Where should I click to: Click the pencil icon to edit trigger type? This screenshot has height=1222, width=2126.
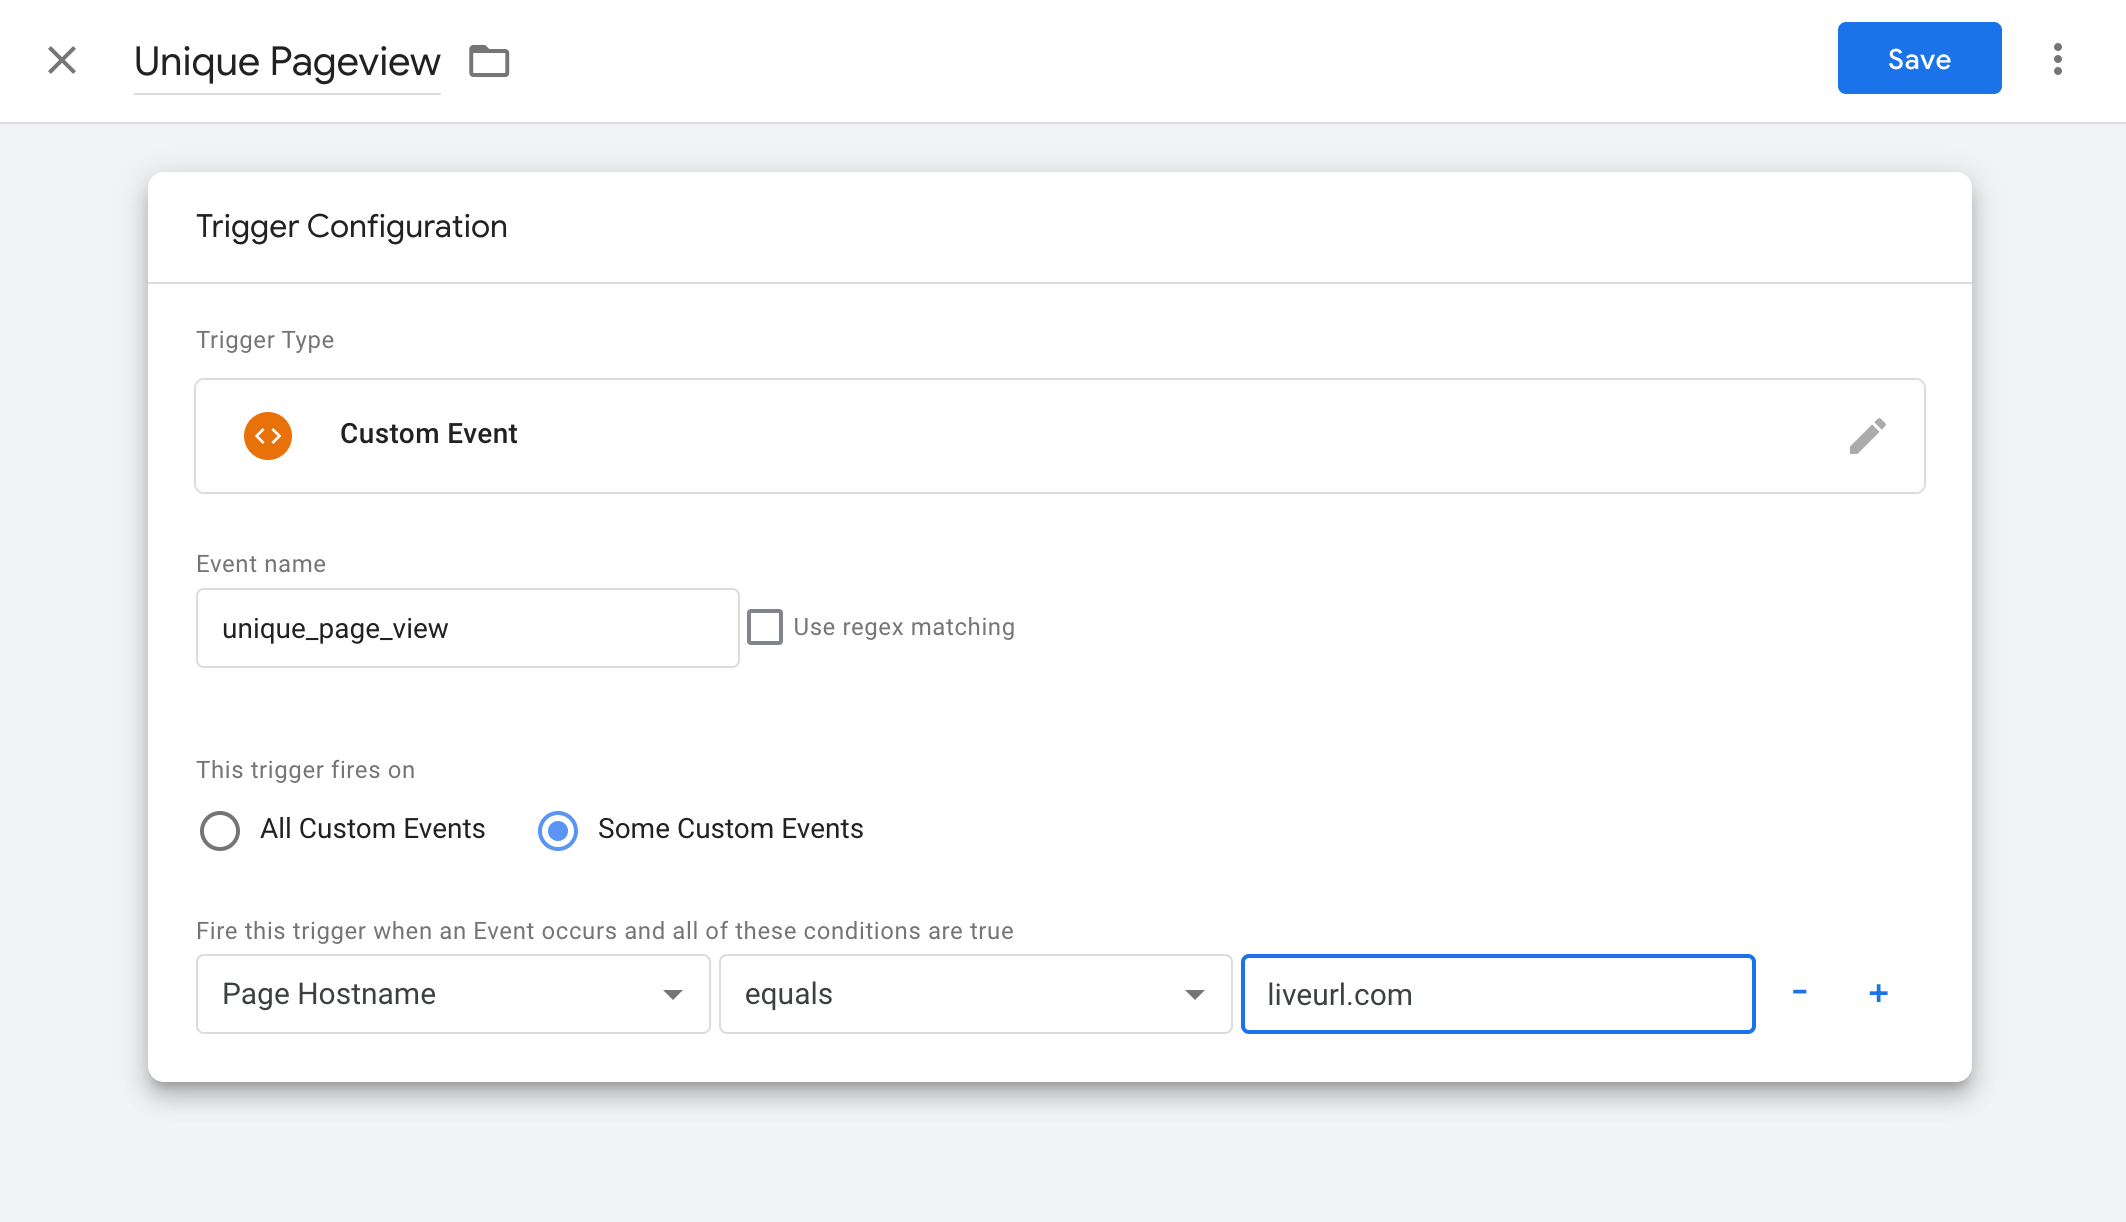point(1868,435)
